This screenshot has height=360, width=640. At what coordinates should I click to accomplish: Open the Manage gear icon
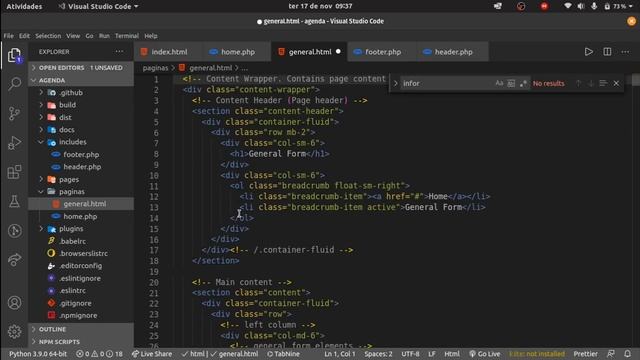pos(14,331)
